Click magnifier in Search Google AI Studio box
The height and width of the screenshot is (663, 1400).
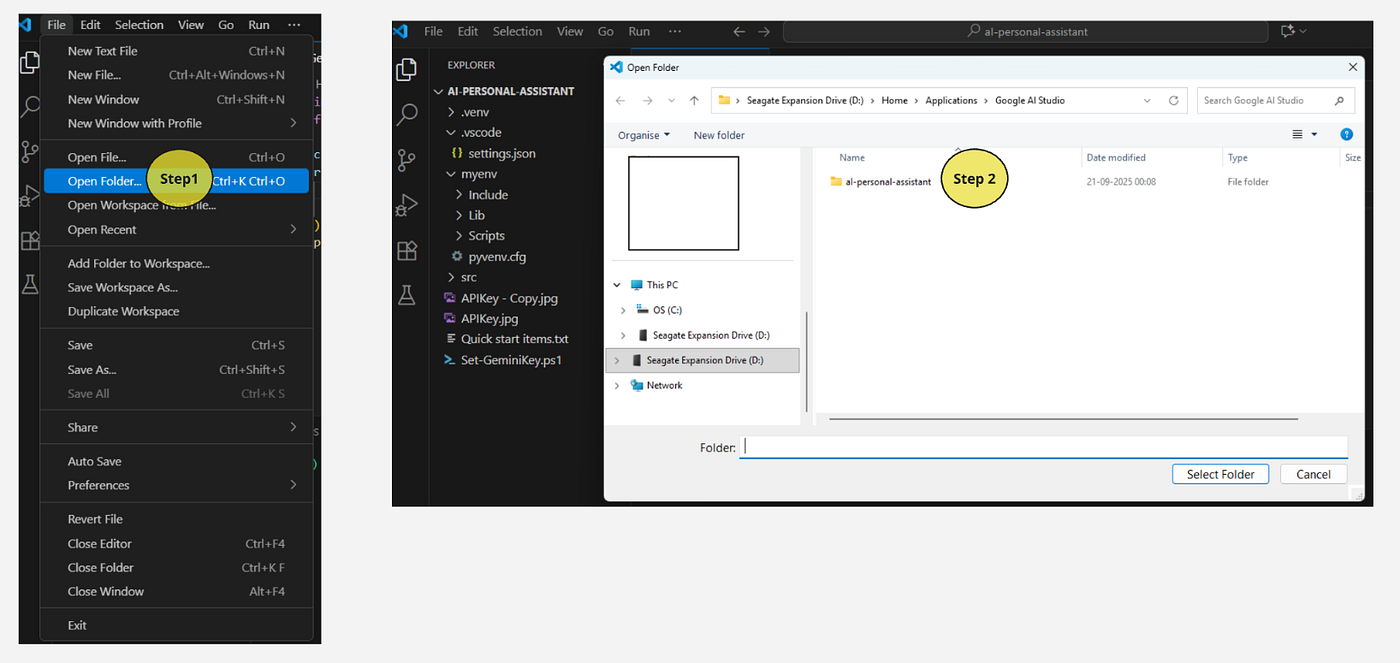pyautogui.click(x=1338, y=100)
